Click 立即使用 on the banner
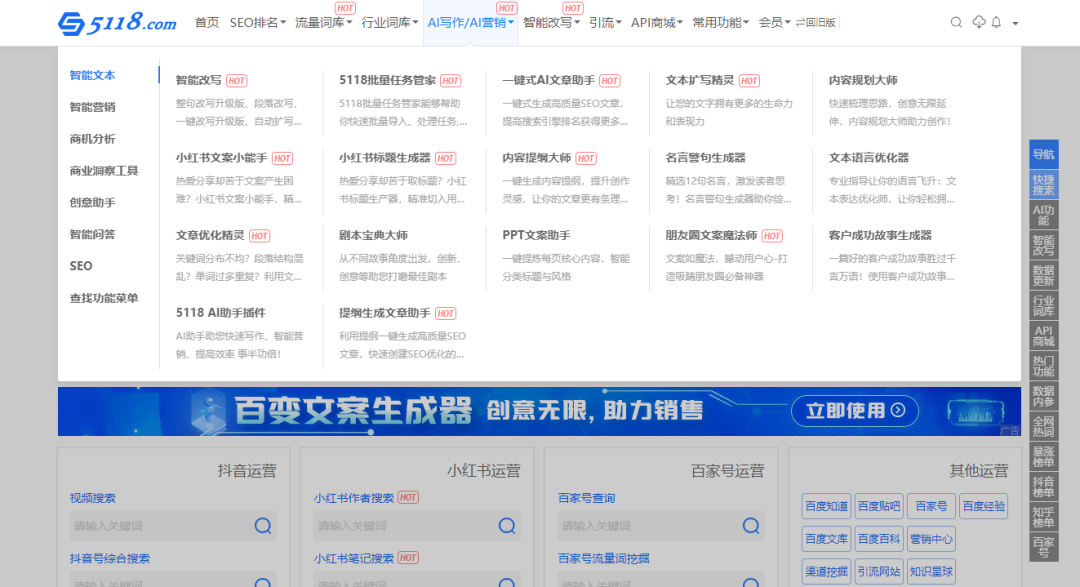The width and height of the screenshot is (1080, 587). (x=855, y=411)
